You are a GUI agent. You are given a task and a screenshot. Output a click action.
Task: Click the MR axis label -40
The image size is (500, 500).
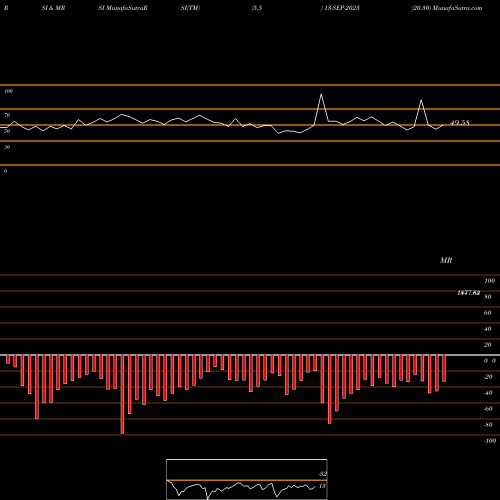click(488, 393)
